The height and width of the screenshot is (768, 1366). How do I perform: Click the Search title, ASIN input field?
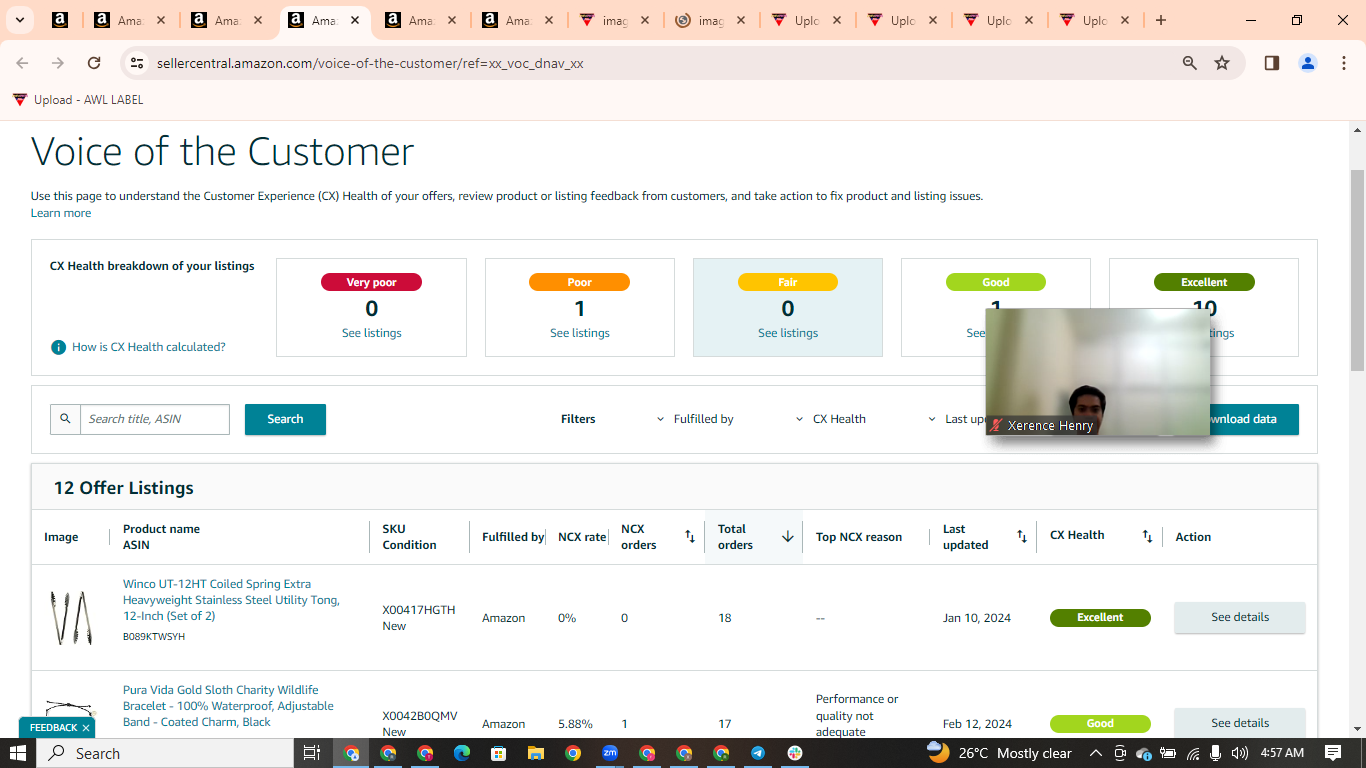coord(155,419)
